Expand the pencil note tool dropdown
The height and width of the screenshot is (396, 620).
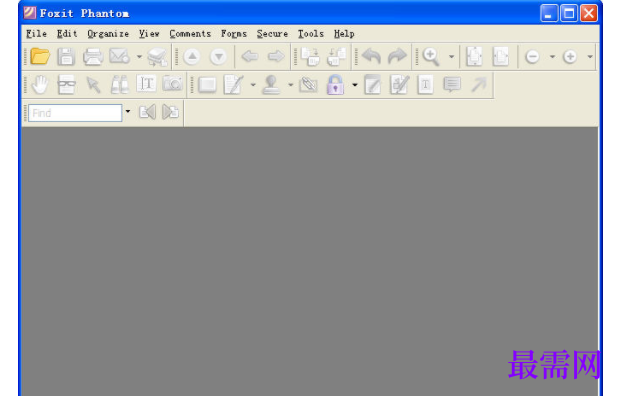[x=253, y=85]
